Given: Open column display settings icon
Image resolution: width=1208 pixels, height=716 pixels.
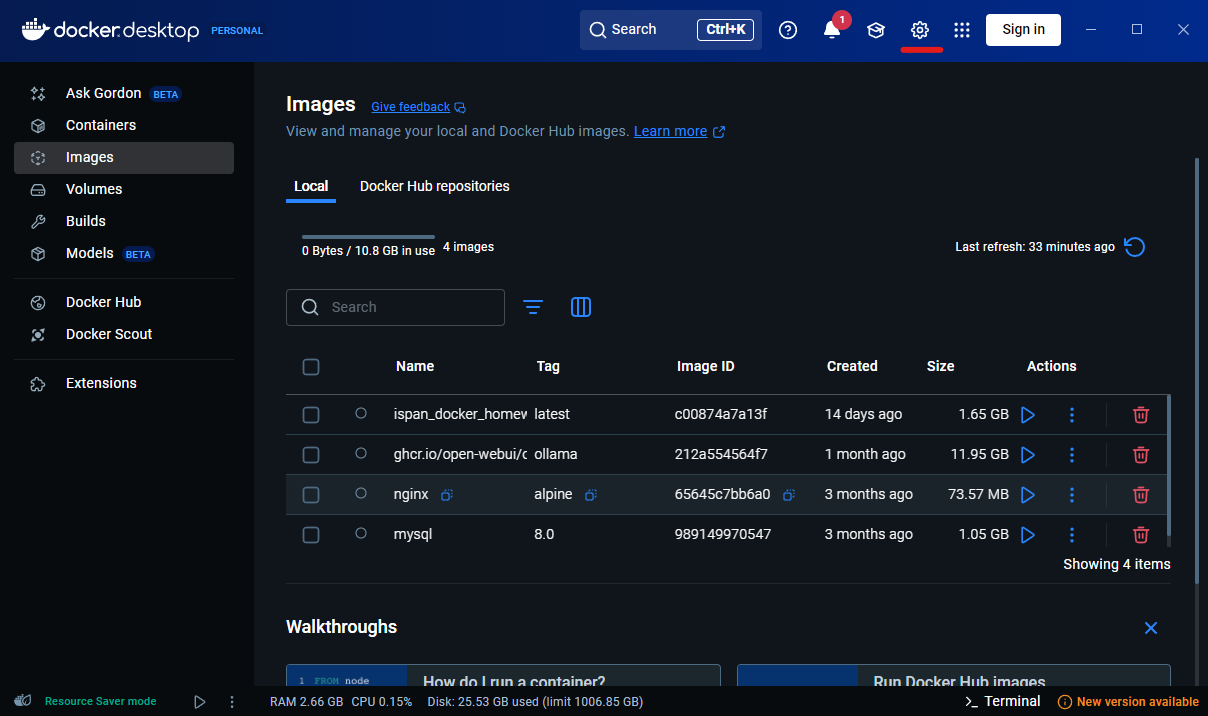Looking at the screenshot, I should tap(581, 307).
